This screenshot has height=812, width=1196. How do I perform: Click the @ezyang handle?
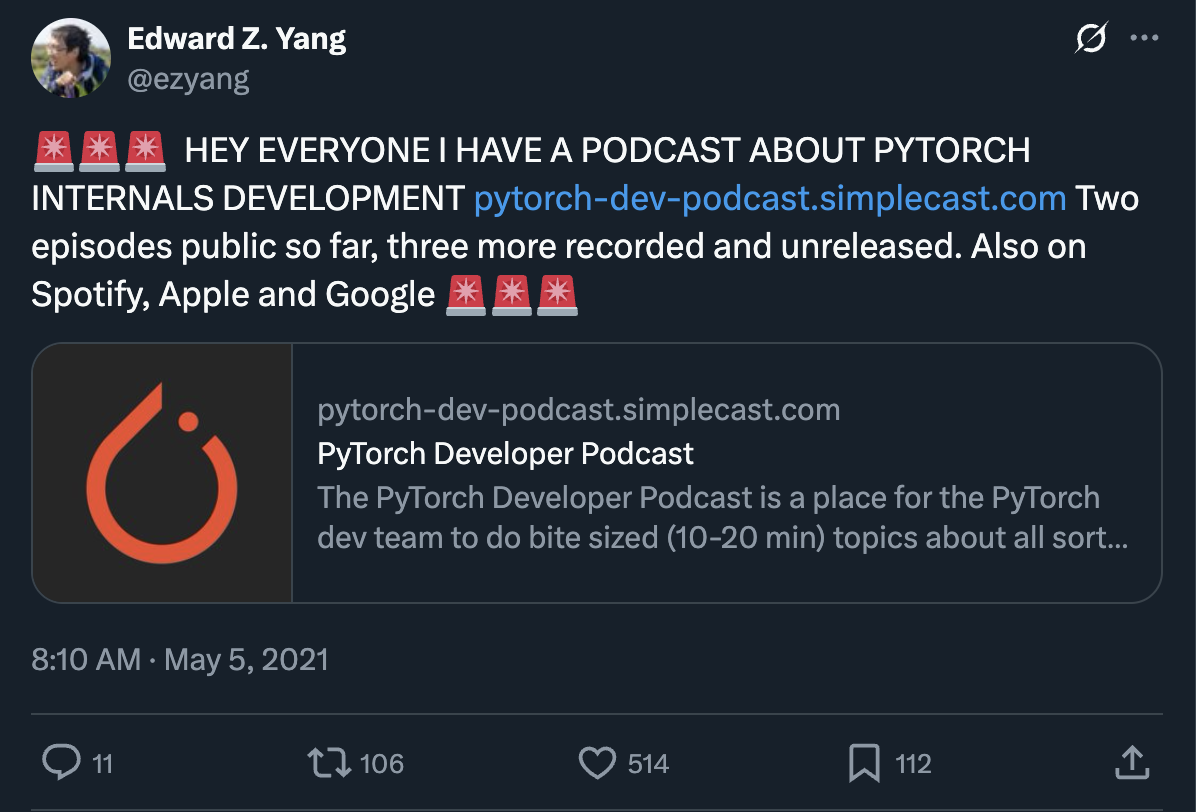(188, 79)
